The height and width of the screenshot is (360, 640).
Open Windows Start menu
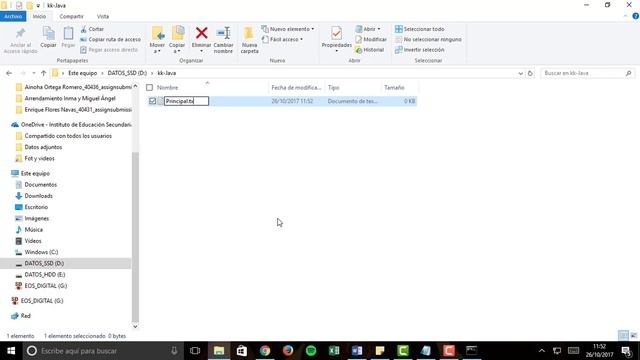click(x=11, y=351)
